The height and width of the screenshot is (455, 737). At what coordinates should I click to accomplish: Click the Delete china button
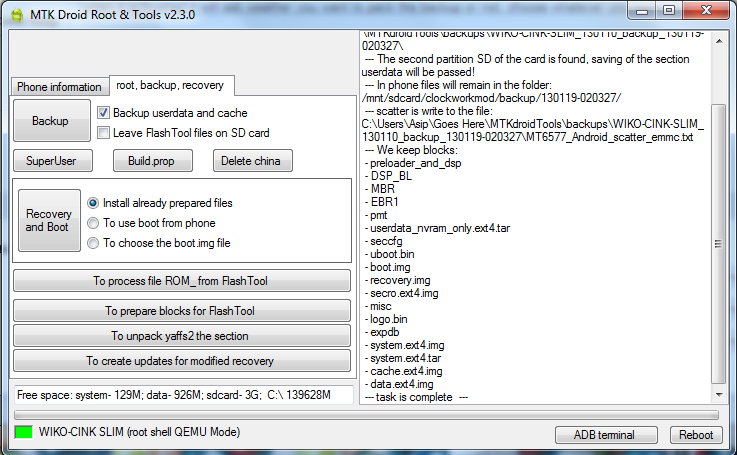click(x=252, y=161)
